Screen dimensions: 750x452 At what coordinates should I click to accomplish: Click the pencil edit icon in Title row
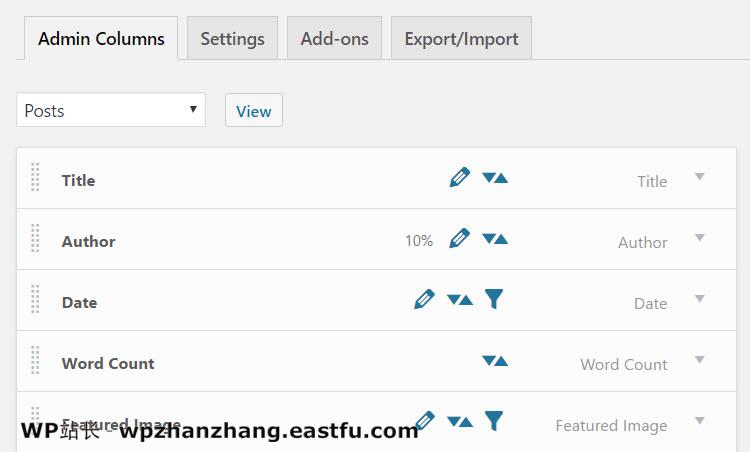coord(459,178)
